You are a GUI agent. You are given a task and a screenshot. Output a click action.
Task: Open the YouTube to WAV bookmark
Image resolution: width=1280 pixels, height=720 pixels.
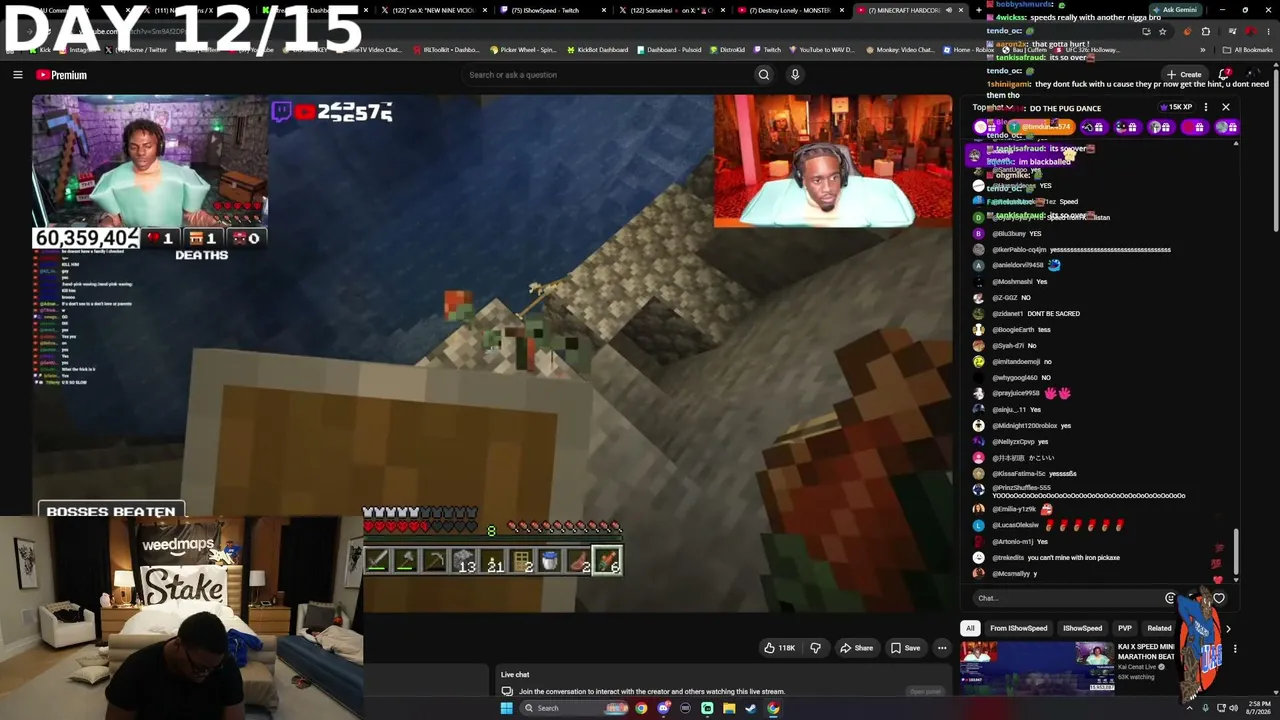pyautogui.click(x=822, y=50)
